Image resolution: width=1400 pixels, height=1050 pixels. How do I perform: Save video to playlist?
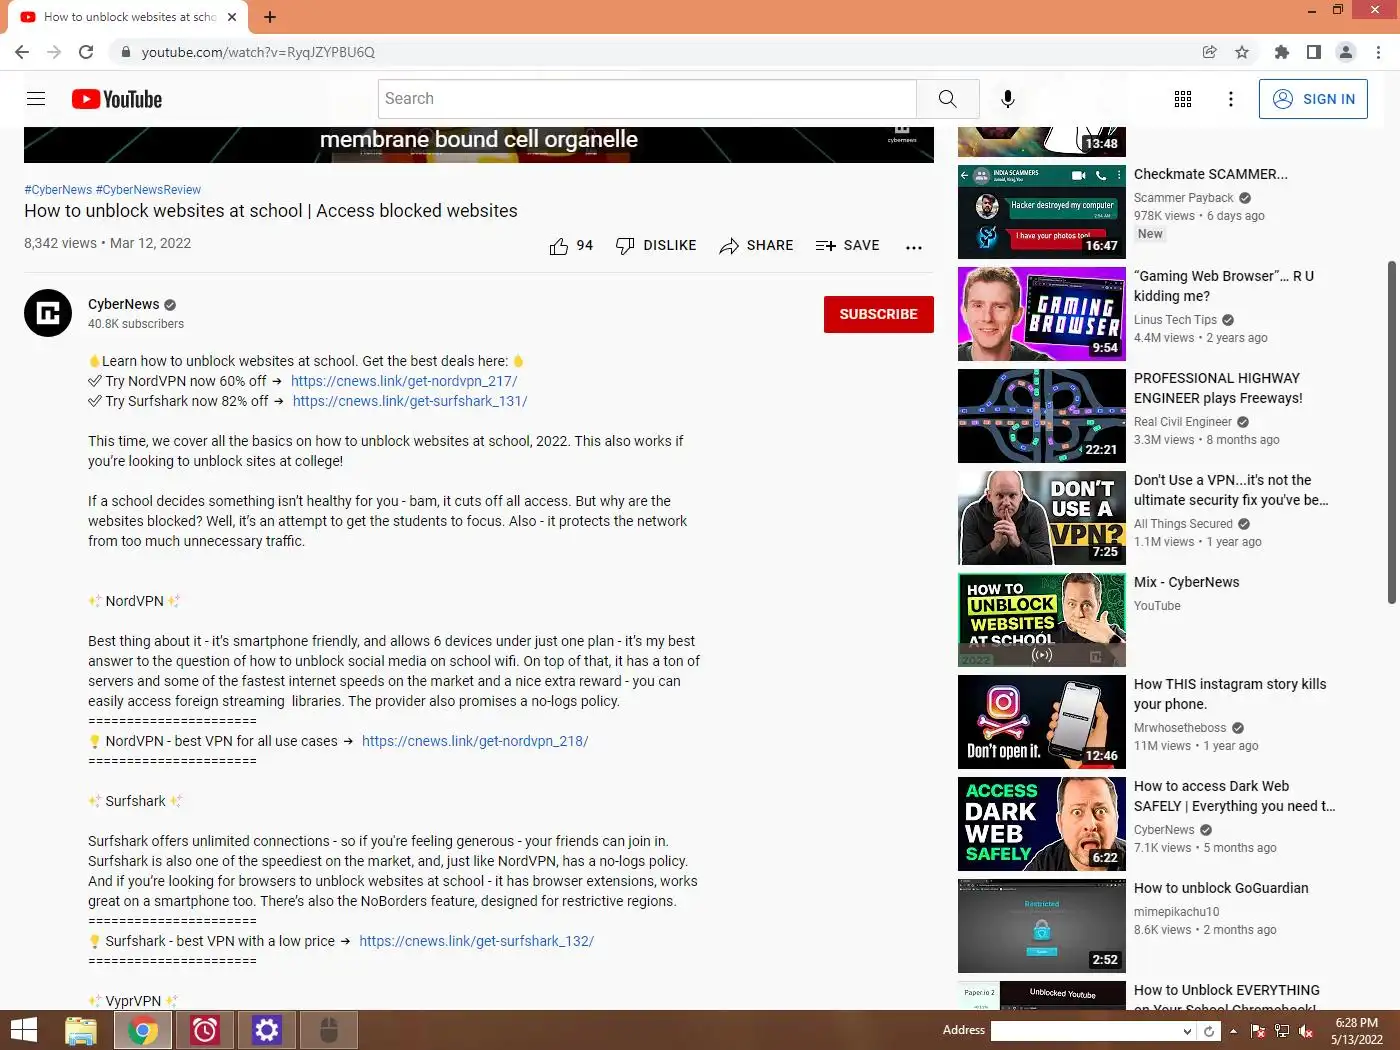coord(847,246)
